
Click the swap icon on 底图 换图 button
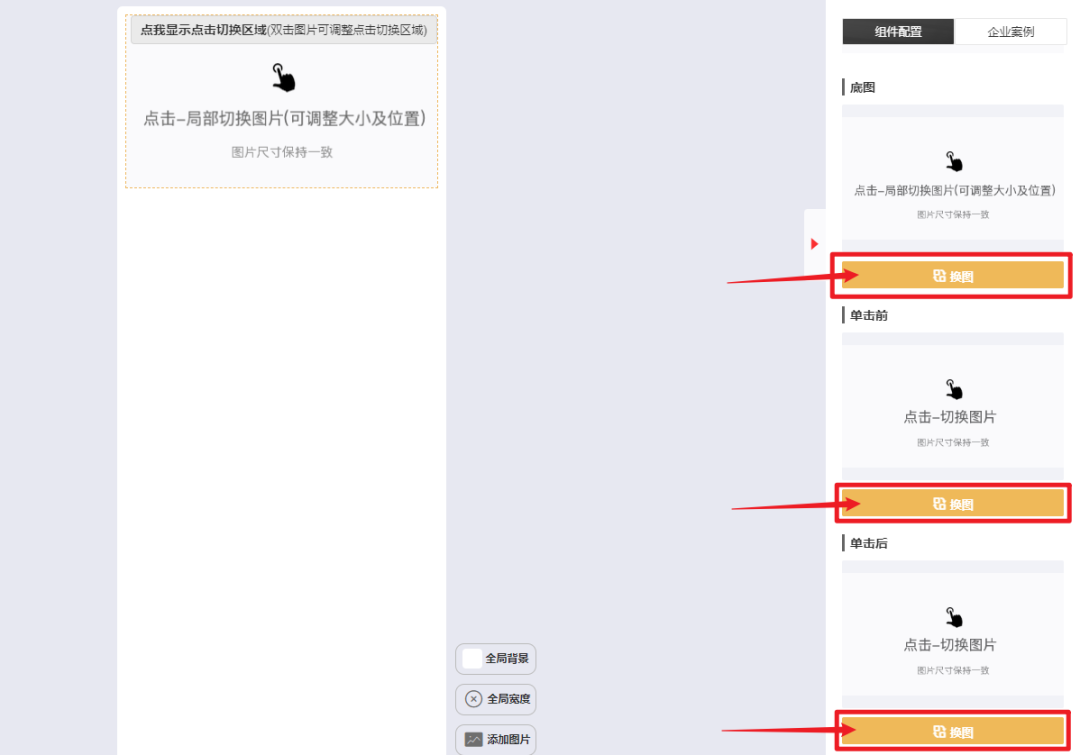(x=939, y=276)
